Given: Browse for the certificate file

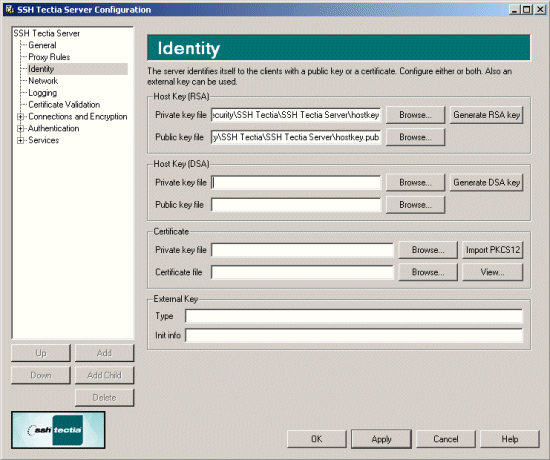Looking at the screenshot, I should [428, 272].
